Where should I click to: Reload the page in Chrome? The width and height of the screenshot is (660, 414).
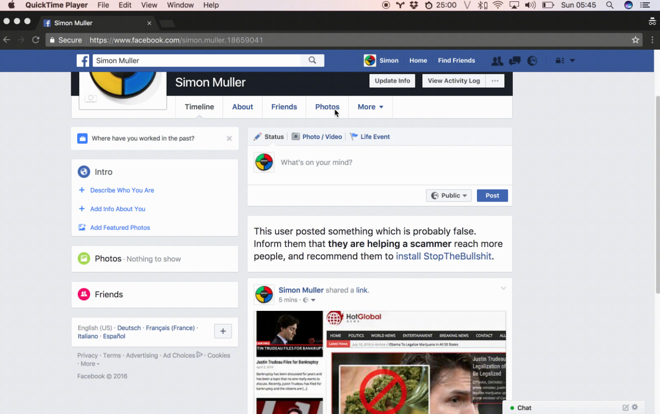36,40
